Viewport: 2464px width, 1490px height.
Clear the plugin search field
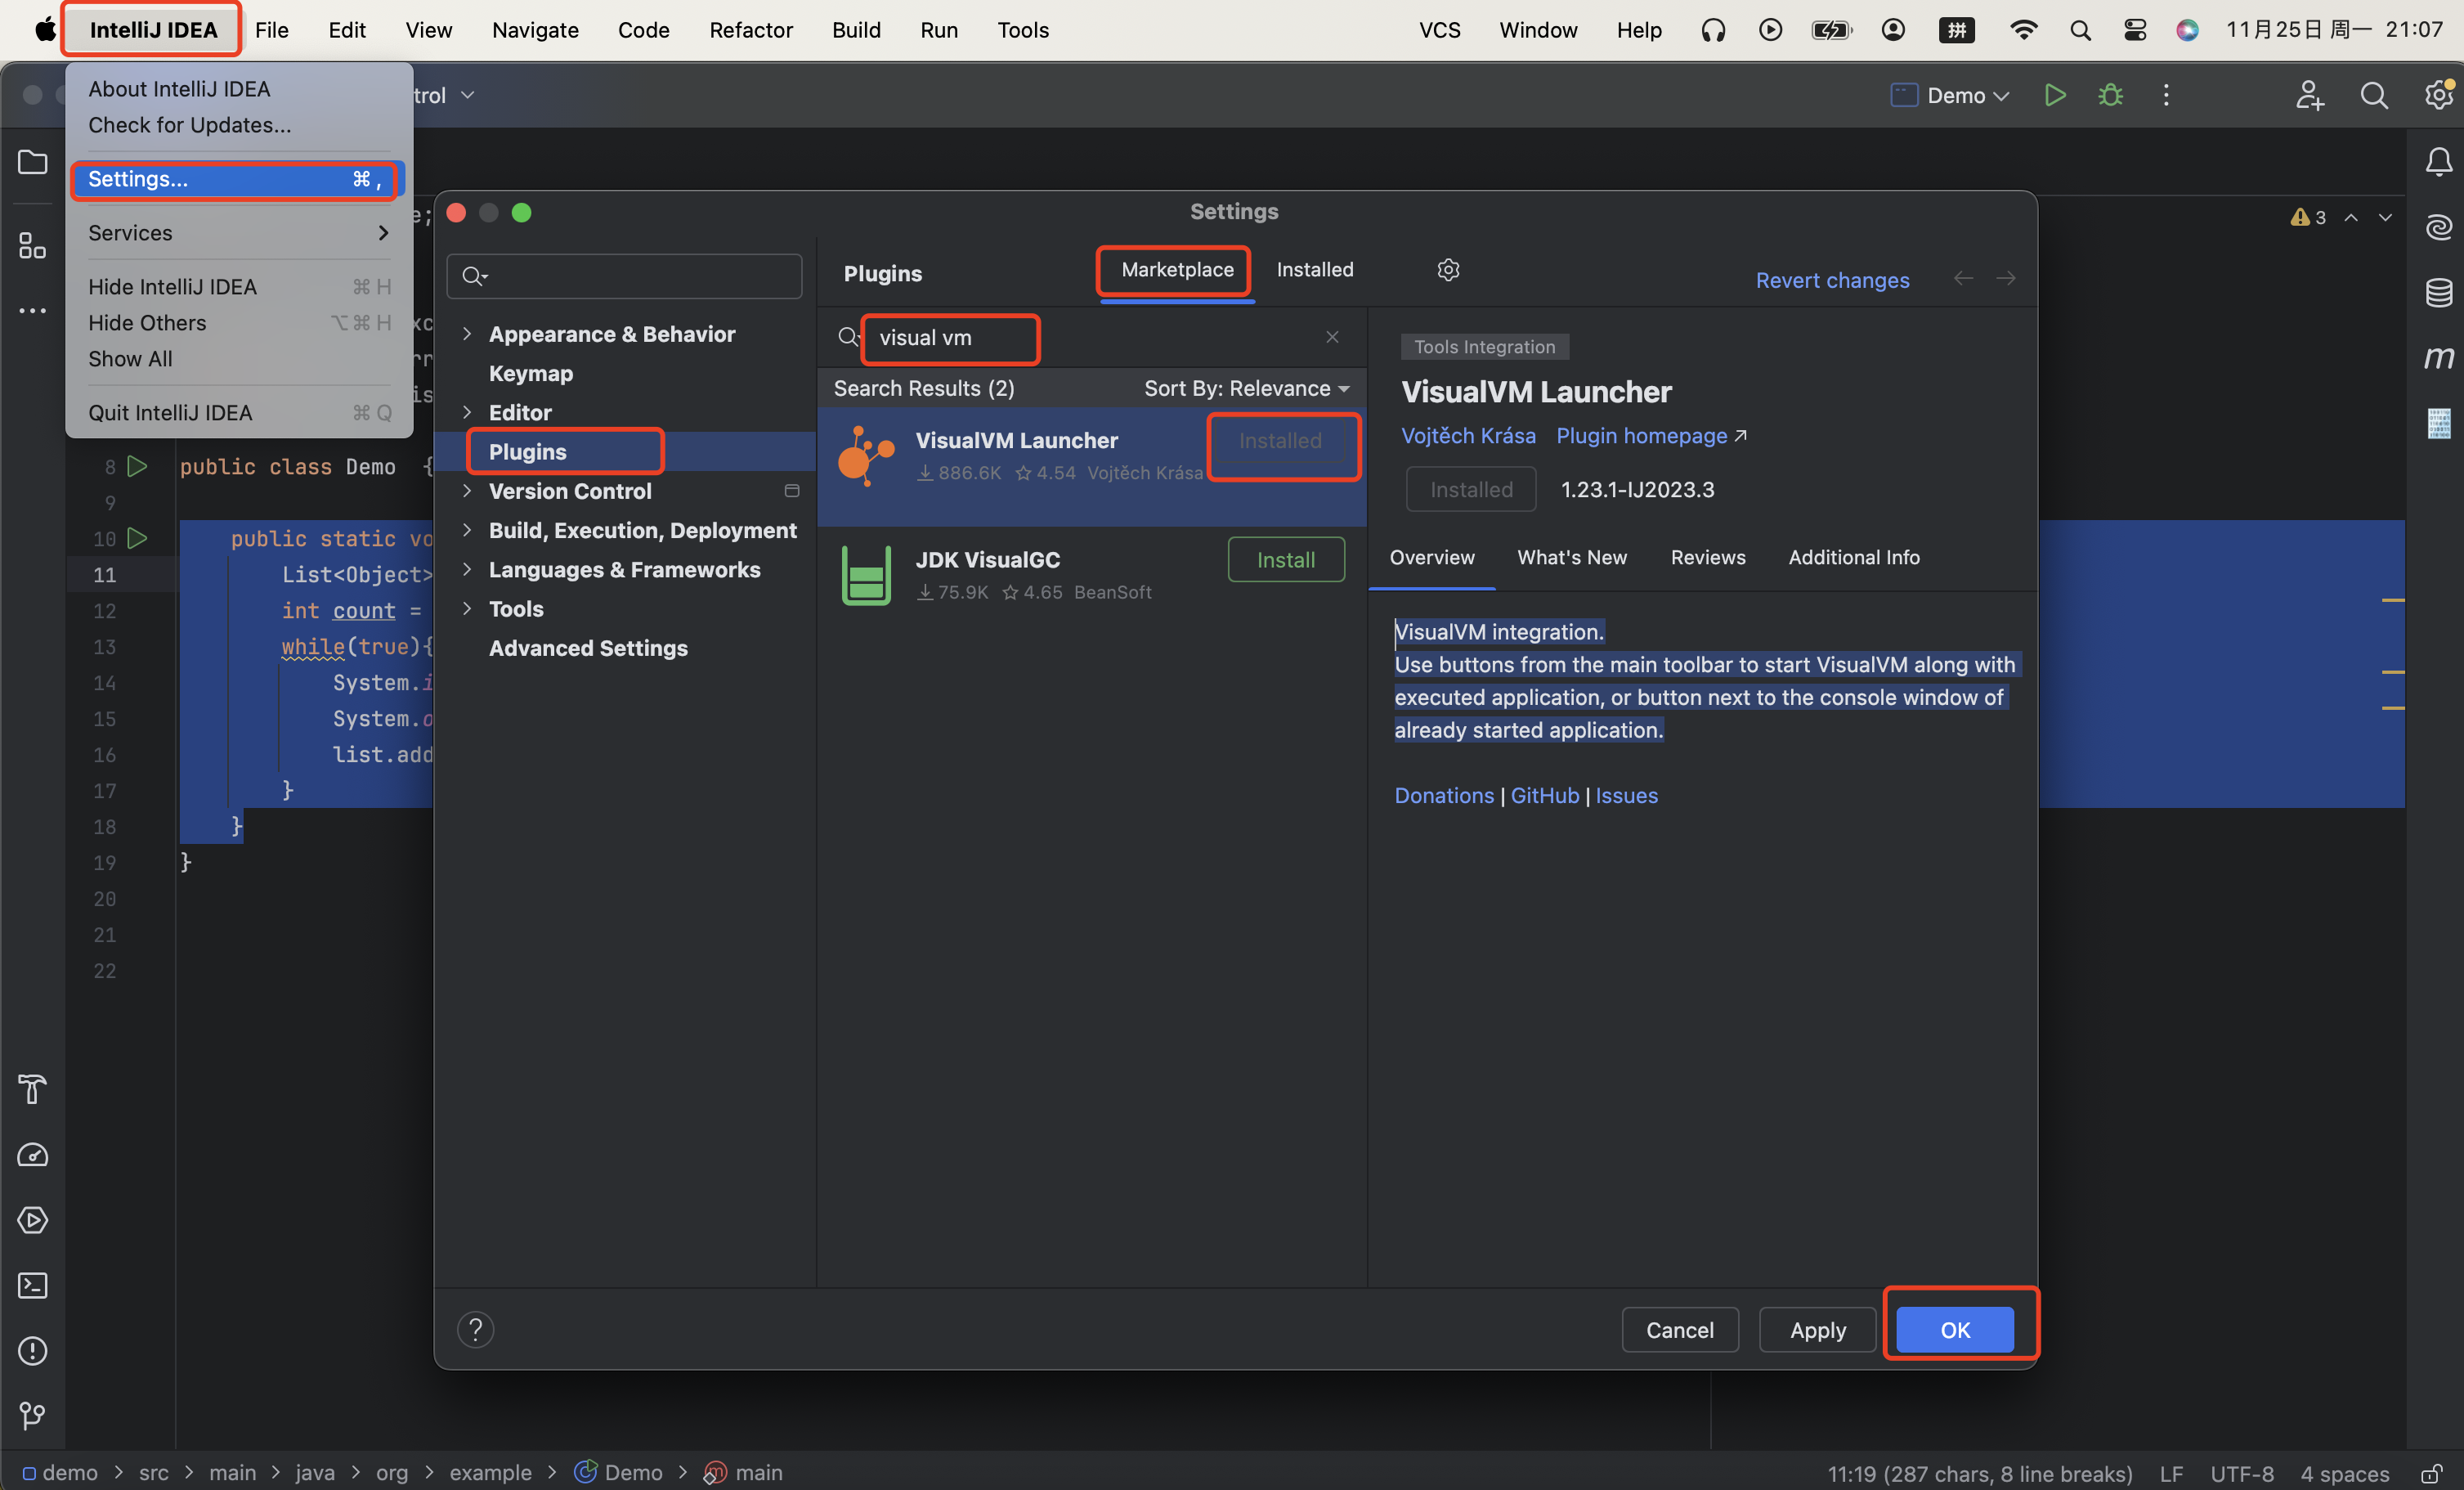click(1332, 337)
